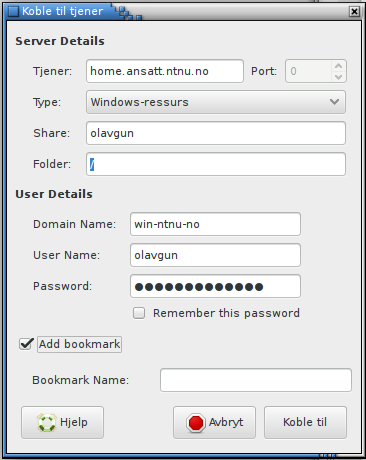Image resolution: width=366 pixels, height=460 pixels.
Task: Focus the Password entry field
Action: (x=215, y=286)
